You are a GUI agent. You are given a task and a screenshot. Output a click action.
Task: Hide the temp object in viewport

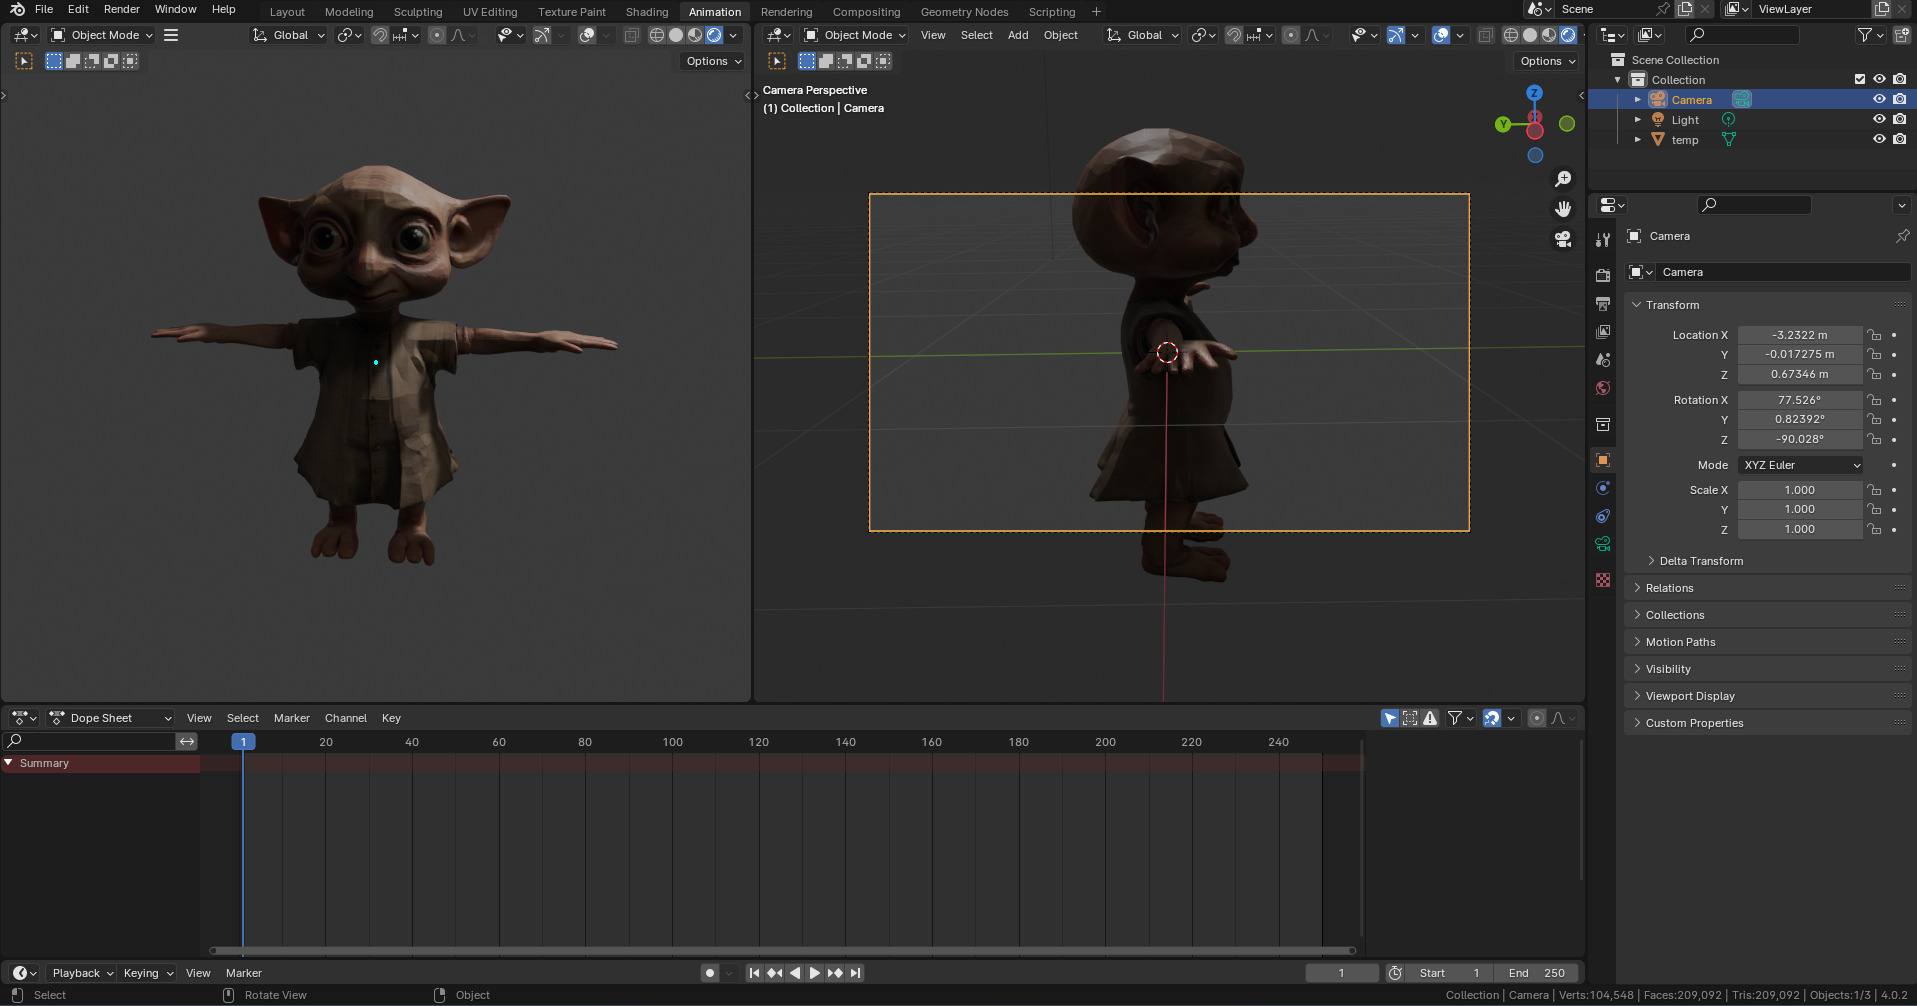[1879, 139]
